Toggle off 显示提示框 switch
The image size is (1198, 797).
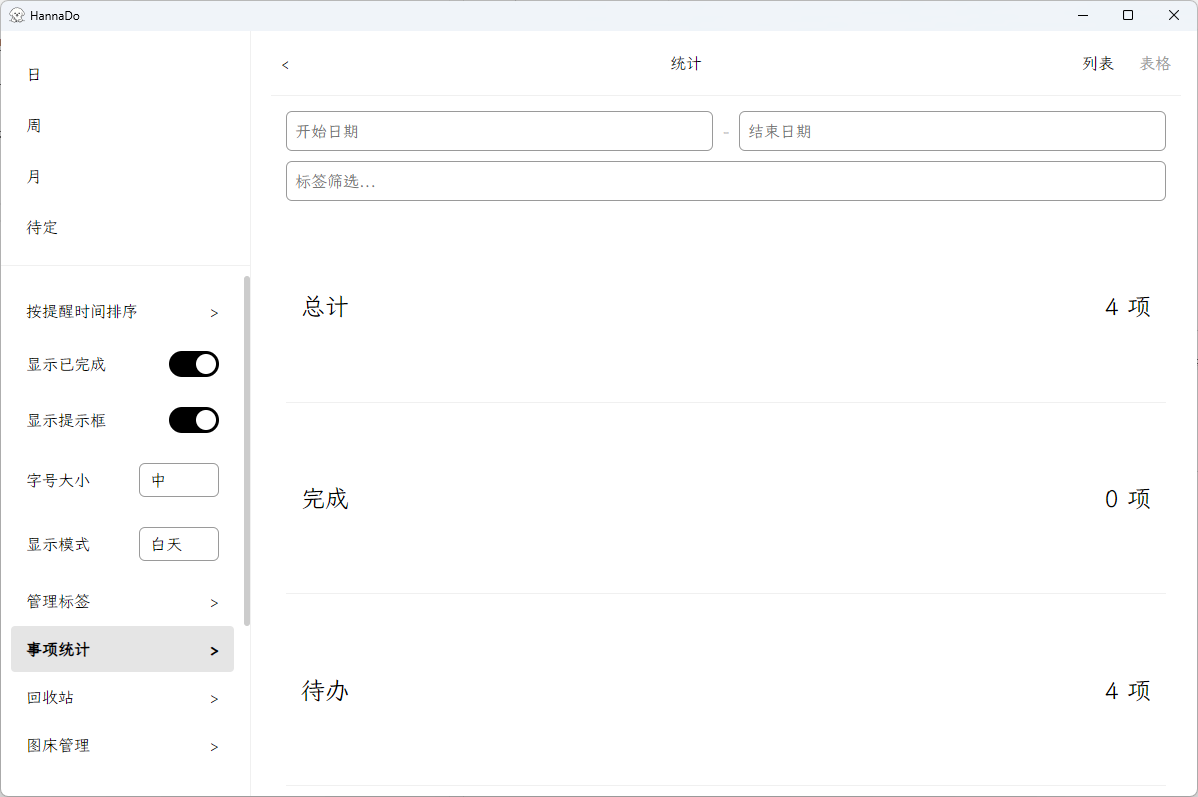[193, 419]
